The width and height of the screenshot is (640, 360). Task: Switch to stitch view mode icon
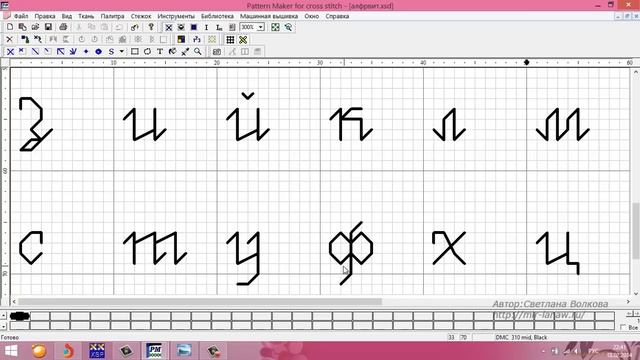coord(169,27)
